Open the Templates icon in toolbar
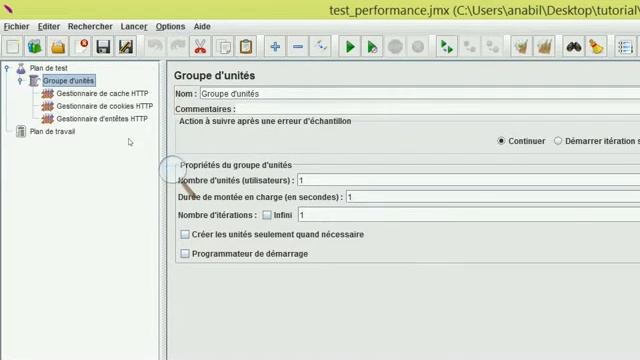 pos(35,47)
